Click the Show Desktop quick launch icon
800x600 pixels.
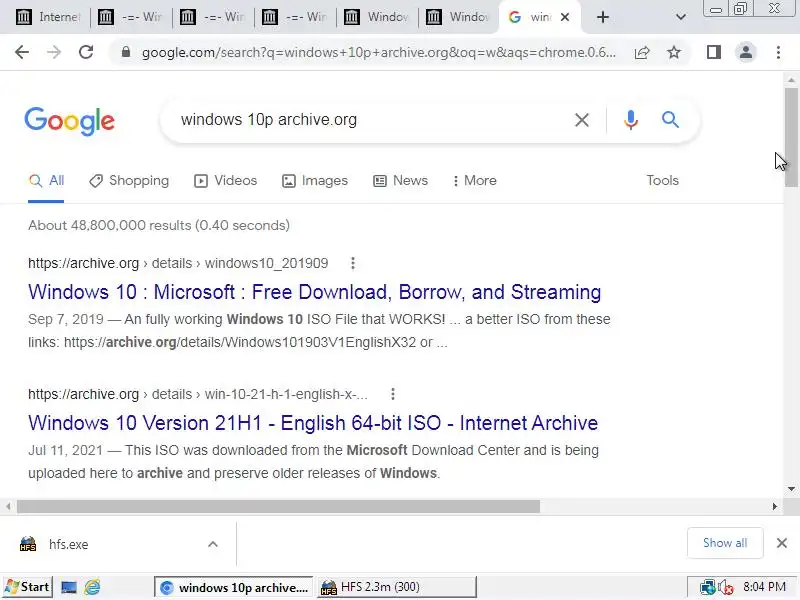[x=69, y=587]
